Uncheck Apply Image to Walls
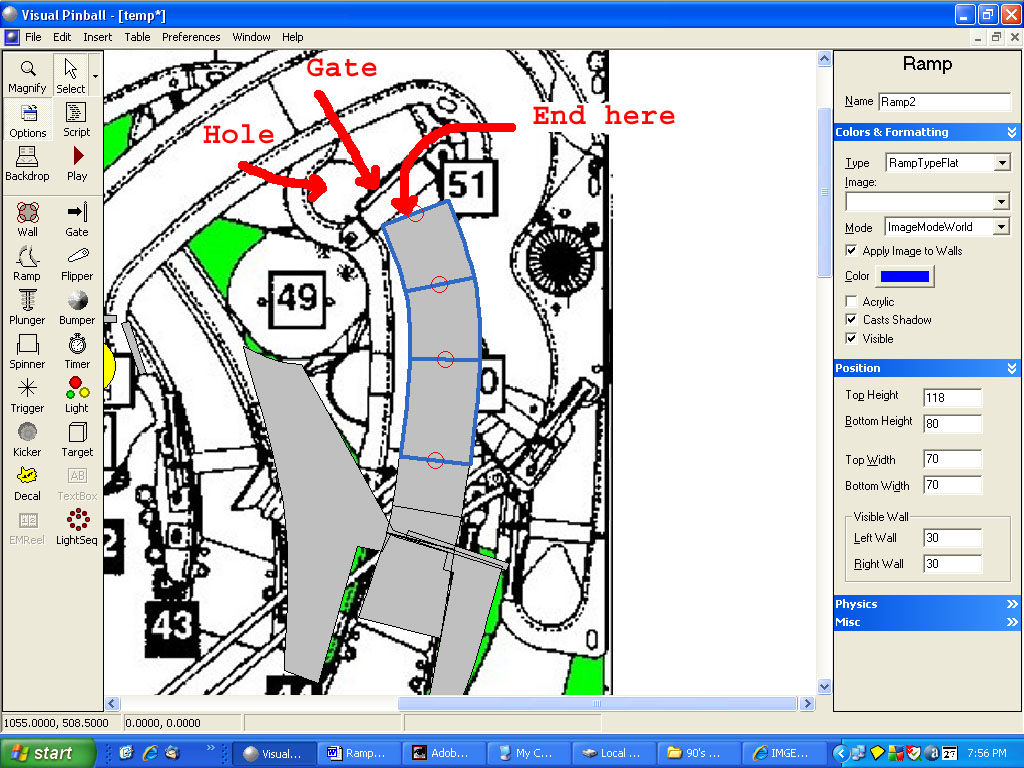The image size is (1024, 768). 852,251
